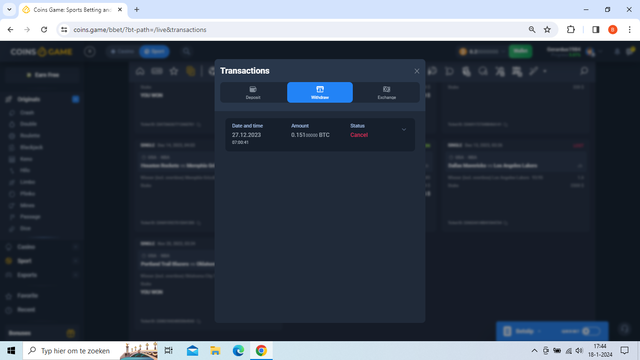The width and height of the screenshot is (640, 360).
Task: Open the tab search dropdown arrow
Action: 9,9
